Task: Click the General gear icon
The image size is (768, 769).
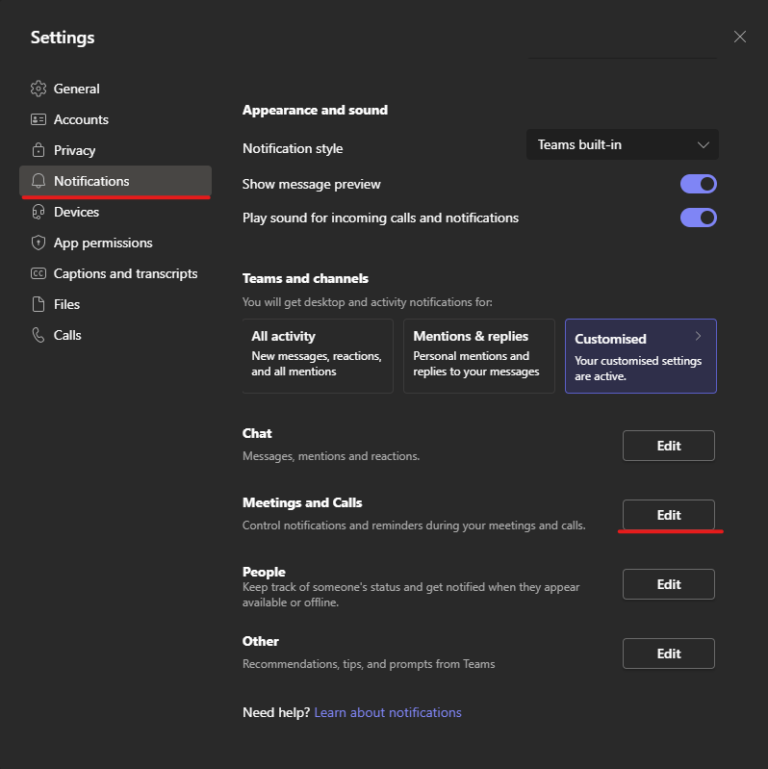Action: pyautogui.click(x=38, y=89)
